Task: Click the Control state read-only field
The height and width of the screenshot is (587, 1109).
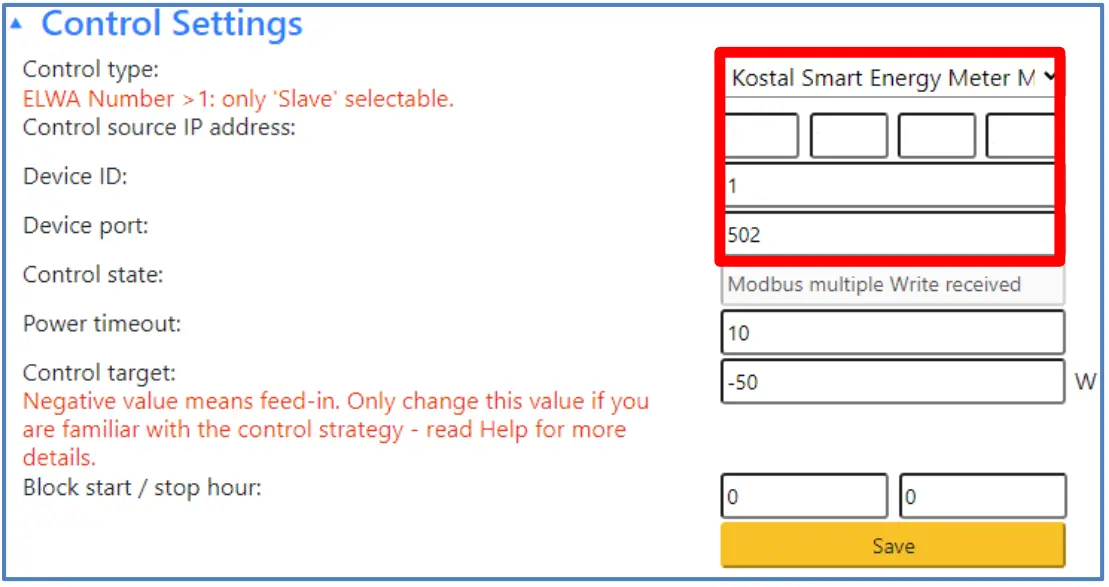Action: click(892, 284)
